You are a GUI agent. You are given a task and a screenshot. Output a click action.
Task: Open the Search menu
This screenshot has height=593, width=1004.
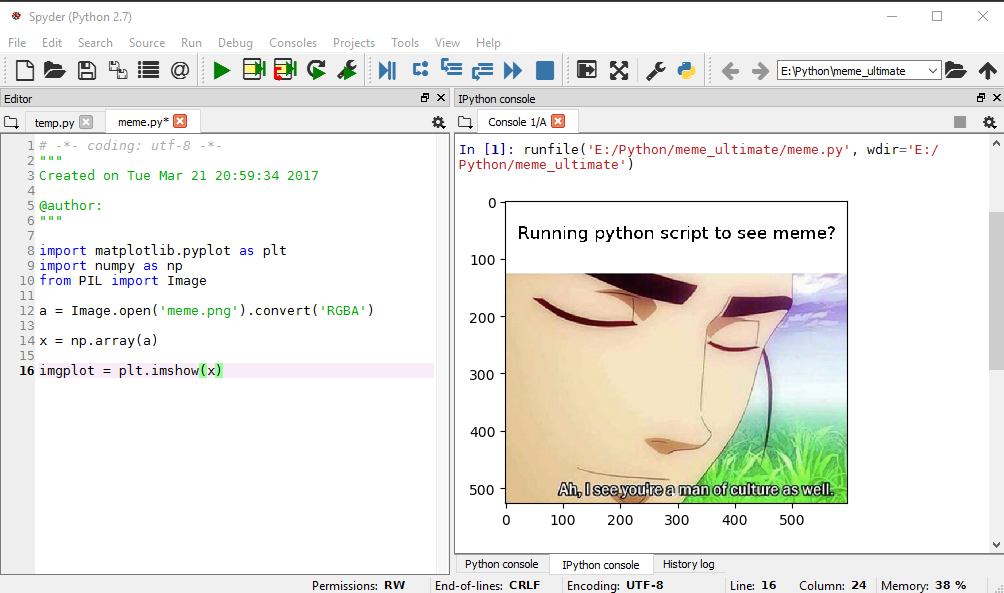tap(95, 43)
